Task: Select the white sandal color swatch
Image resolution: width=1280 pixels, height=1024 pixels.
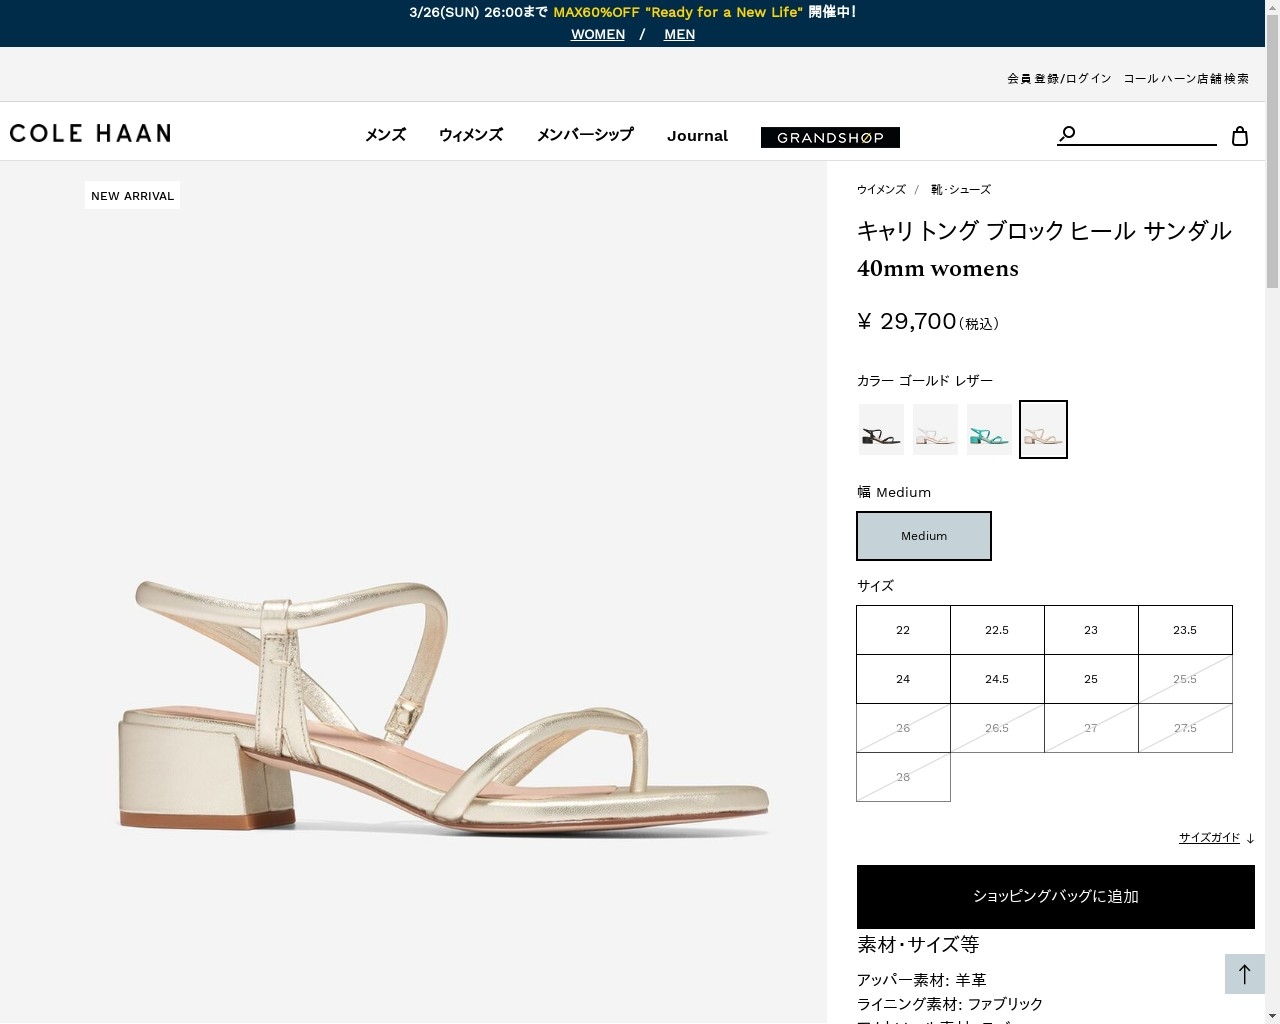Action: (x=935, y=430)
